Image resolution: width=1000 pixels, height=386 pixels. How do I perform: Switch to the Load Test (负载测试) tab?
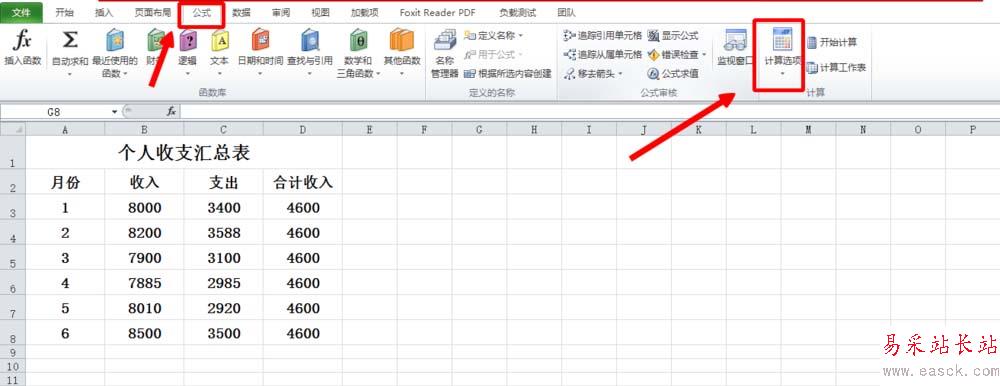pos(517,12)
